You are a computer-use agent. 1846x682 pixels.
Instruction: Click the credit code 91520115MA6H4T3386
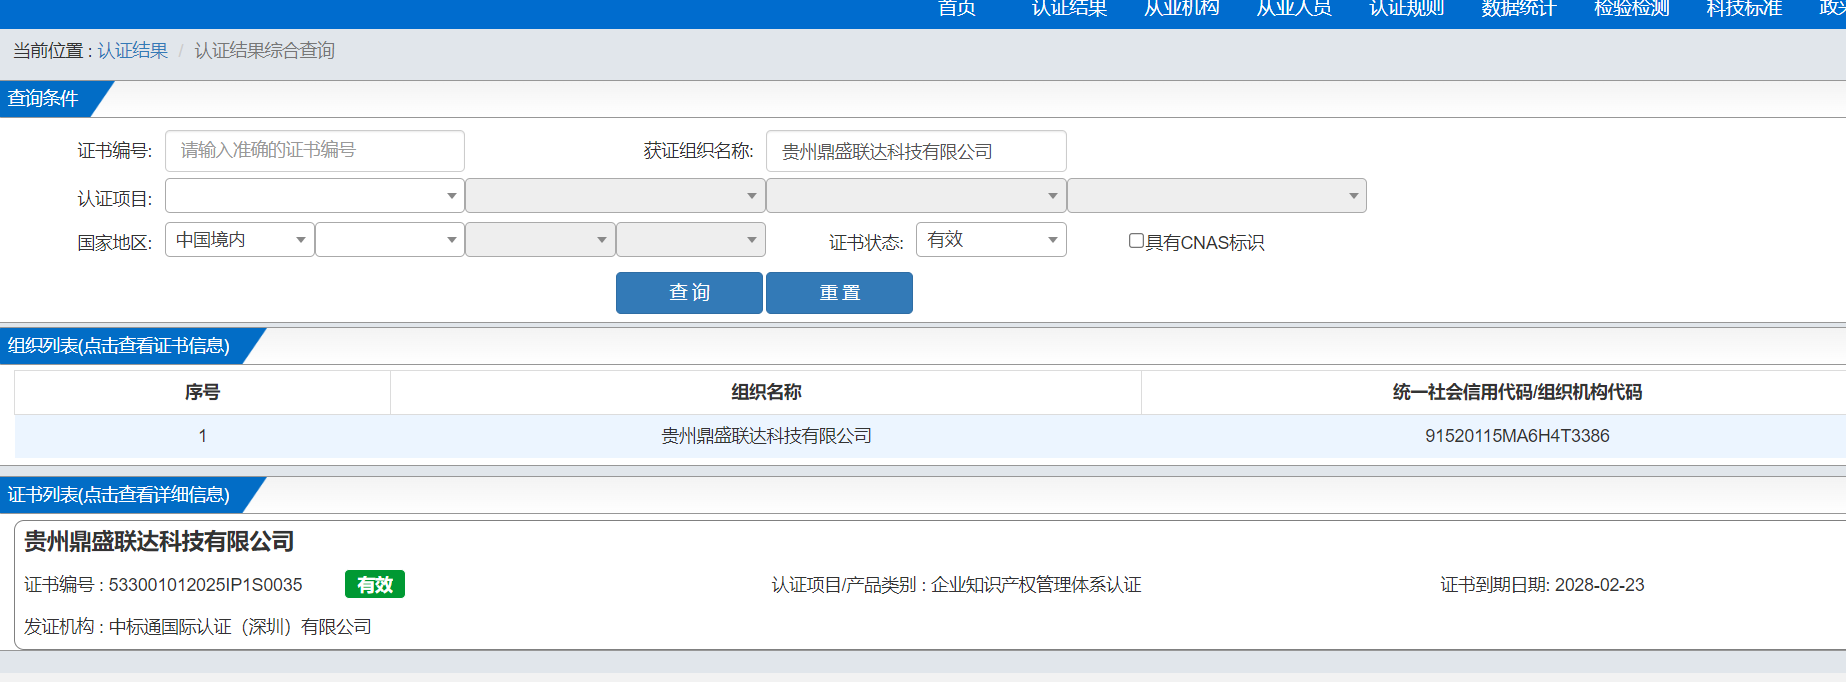pyautogui.click(x=1517, y=436)
